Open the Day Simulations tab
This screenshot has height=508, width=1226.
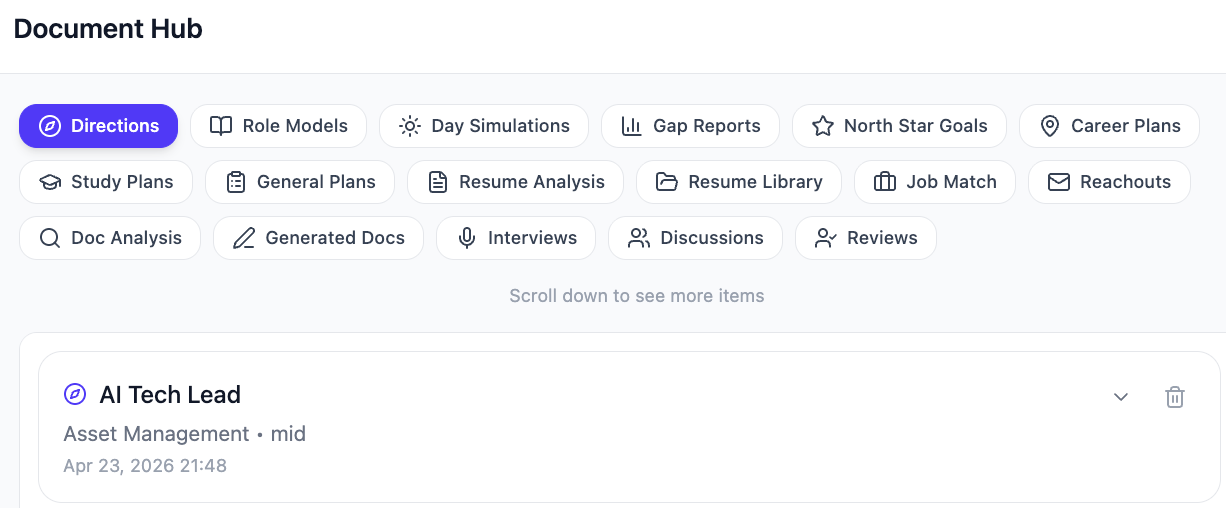[484, 126]
